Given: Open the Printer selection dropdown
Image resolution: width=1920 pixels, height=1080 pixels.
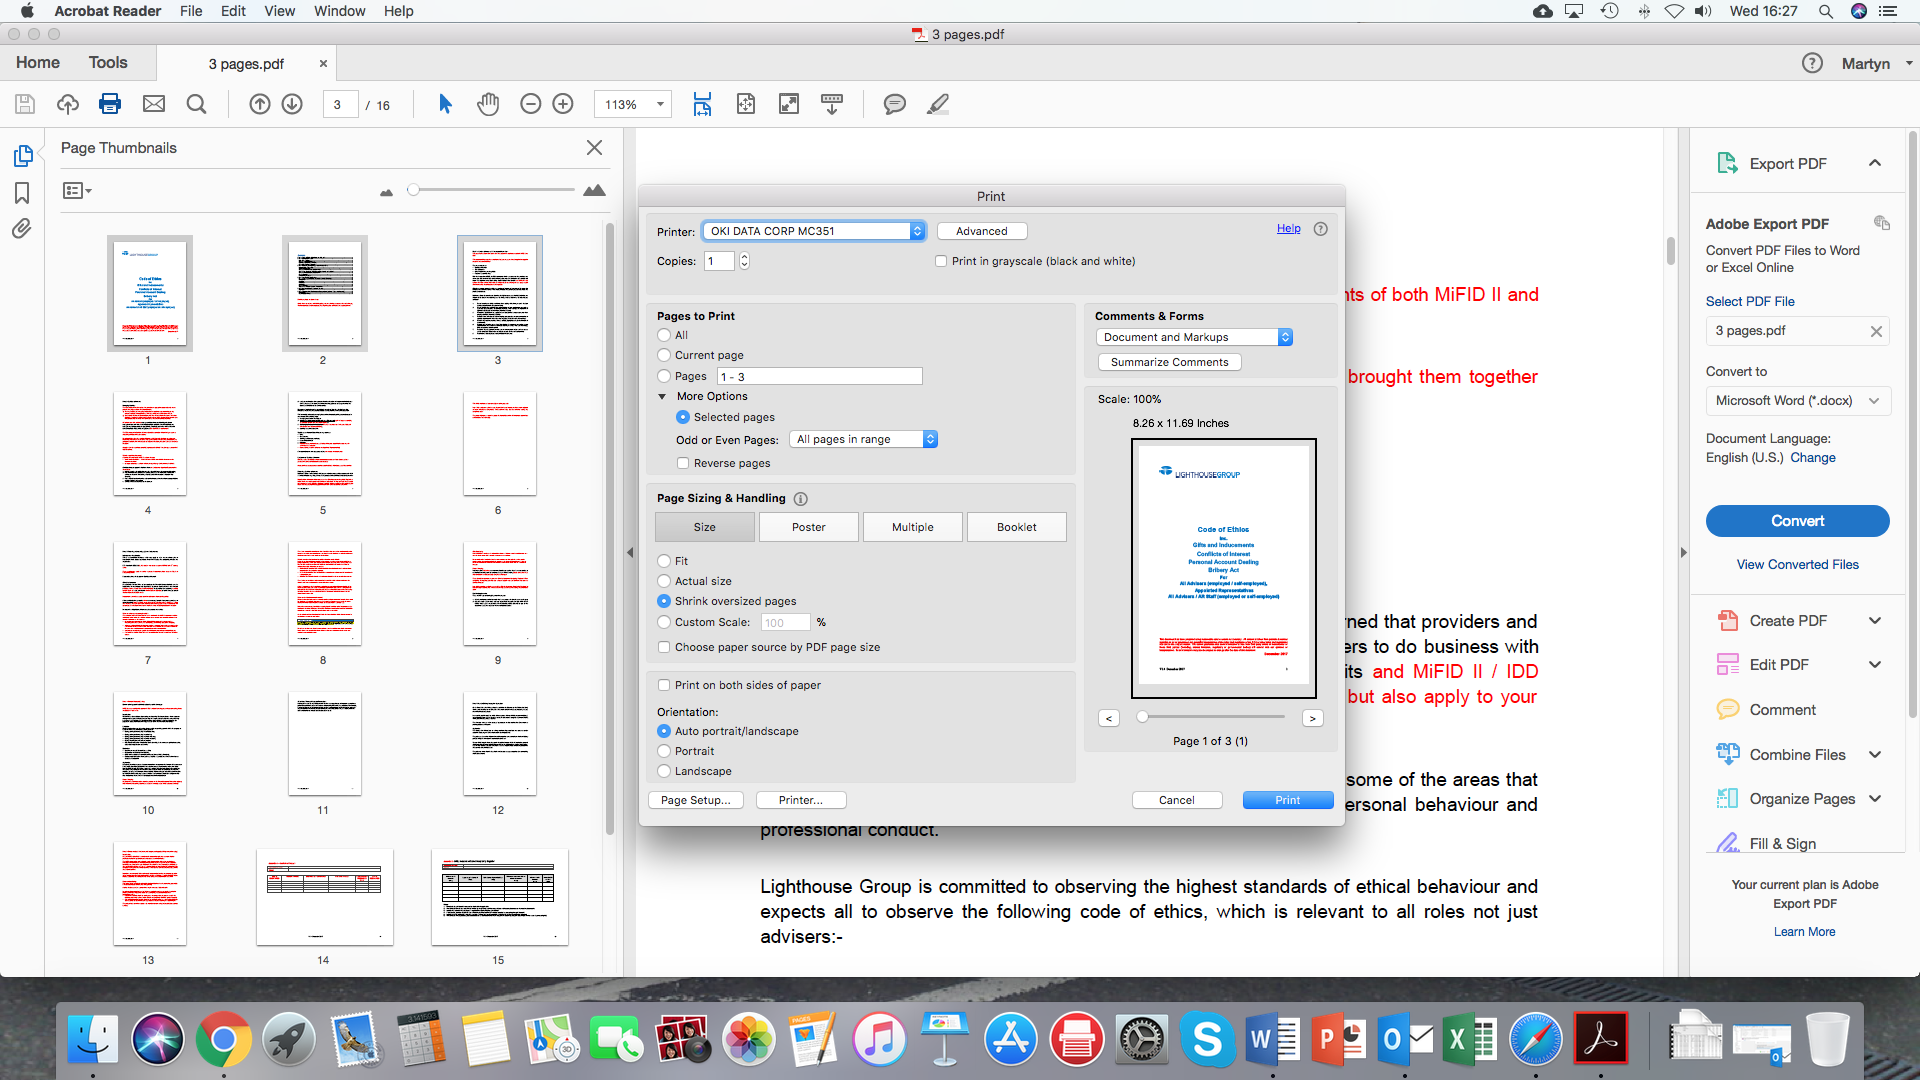Looking at the screenshot, I should pyautogui.click(x=814, y=231).
